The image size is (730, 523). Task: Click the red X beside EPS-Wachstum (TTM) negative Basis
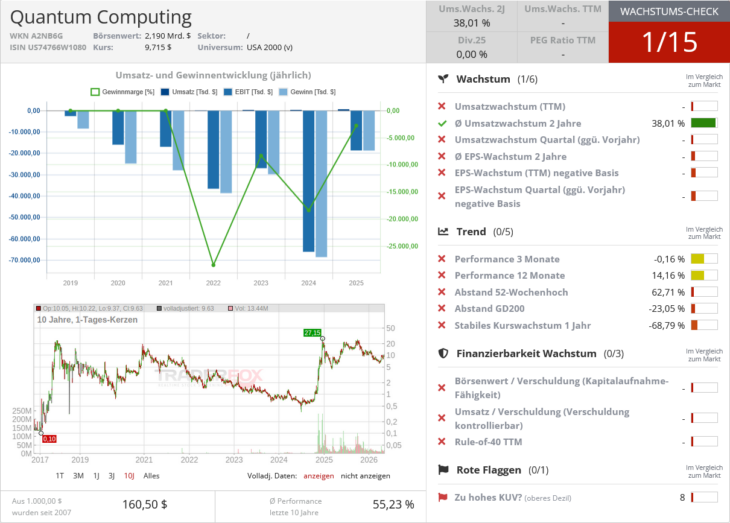[x=442, y=173]
